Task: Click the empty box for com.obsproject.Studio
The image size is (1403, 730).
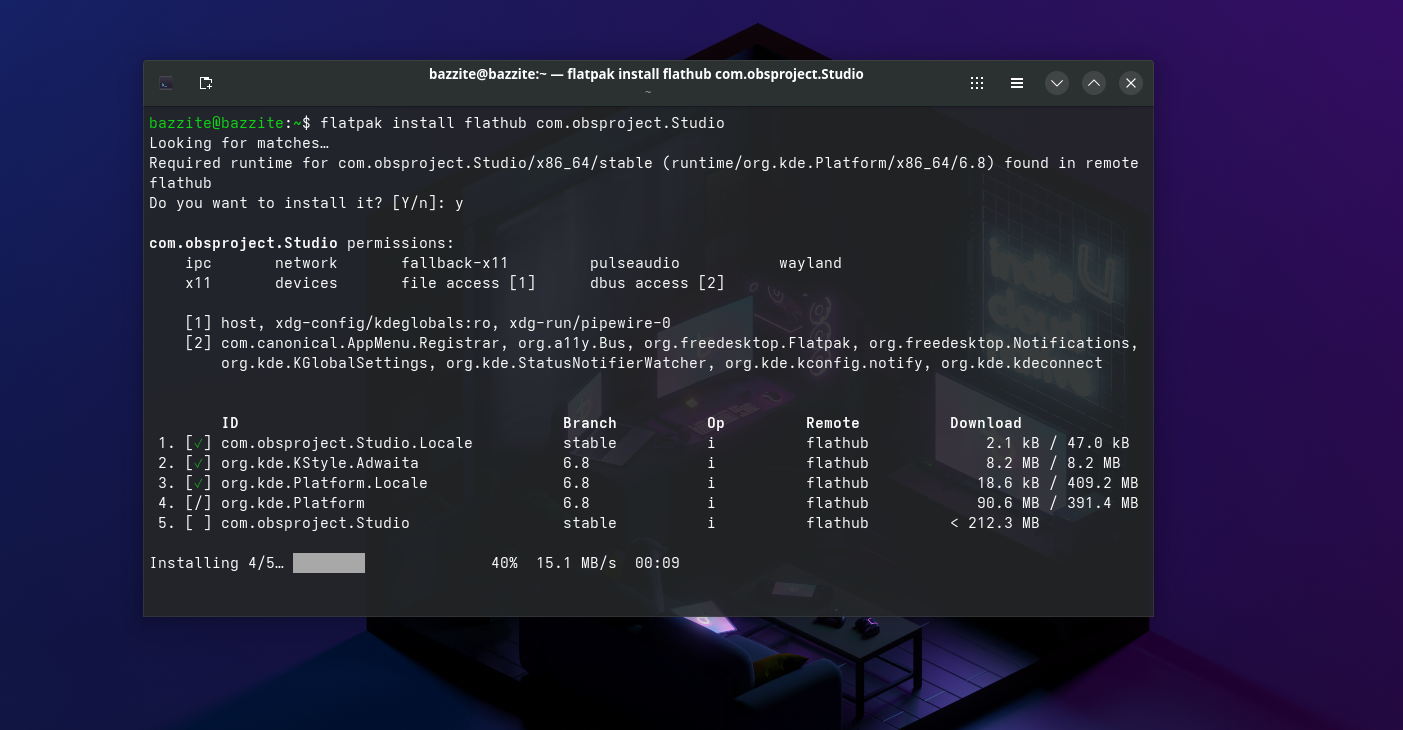Action: (x=199, y=523)
